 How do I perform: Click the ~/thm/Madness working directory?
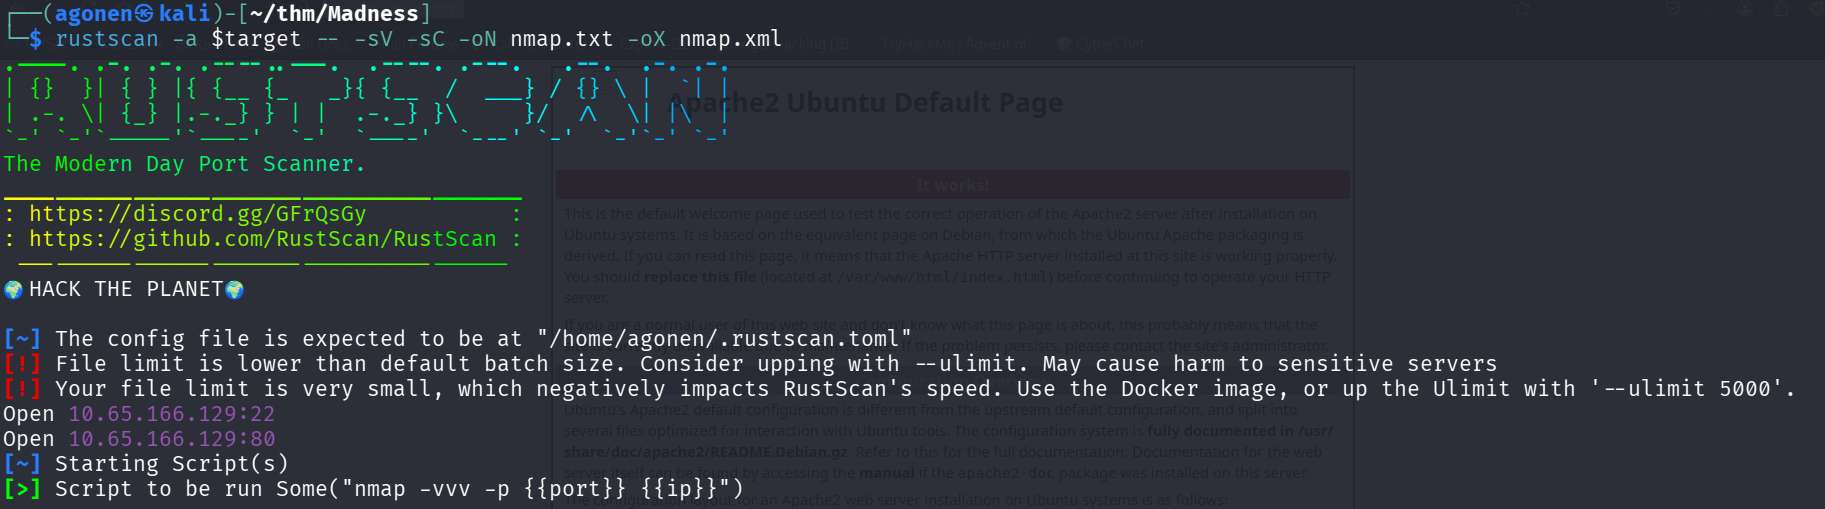334,14
